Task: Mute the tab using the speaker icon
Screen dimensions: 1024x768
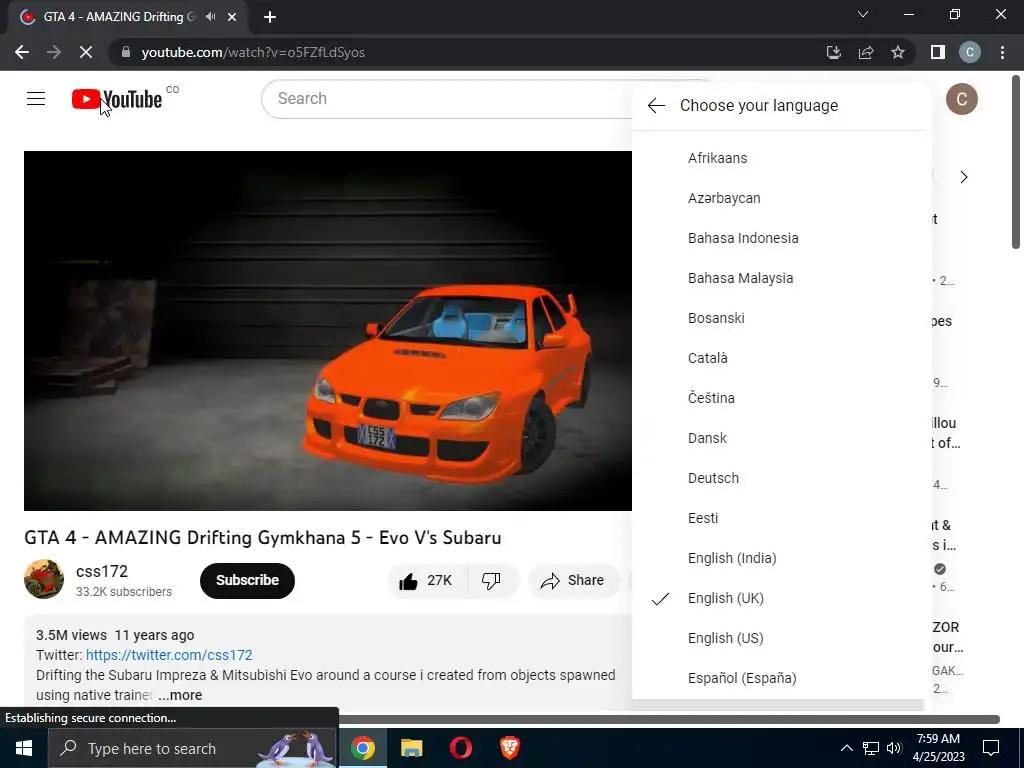Action: [210, 17]
